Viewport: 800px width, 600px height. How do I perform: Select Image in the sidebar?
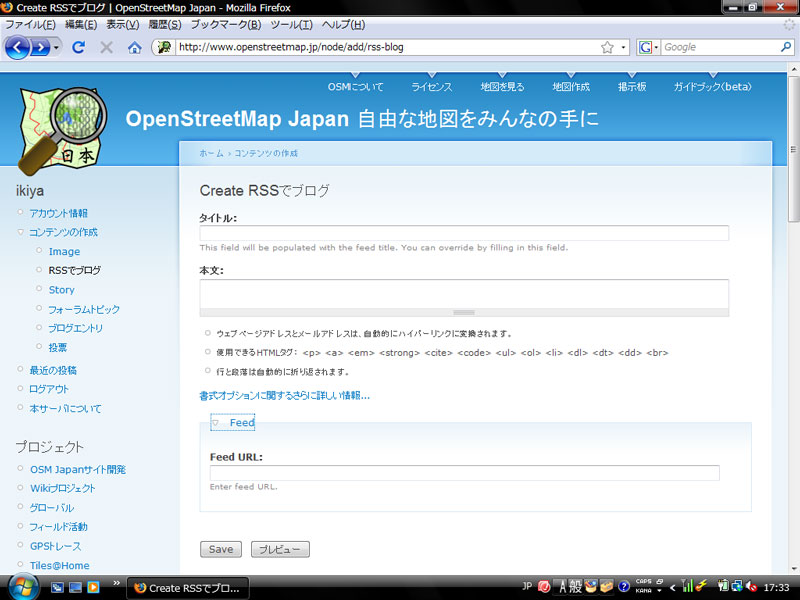(64, 252)
